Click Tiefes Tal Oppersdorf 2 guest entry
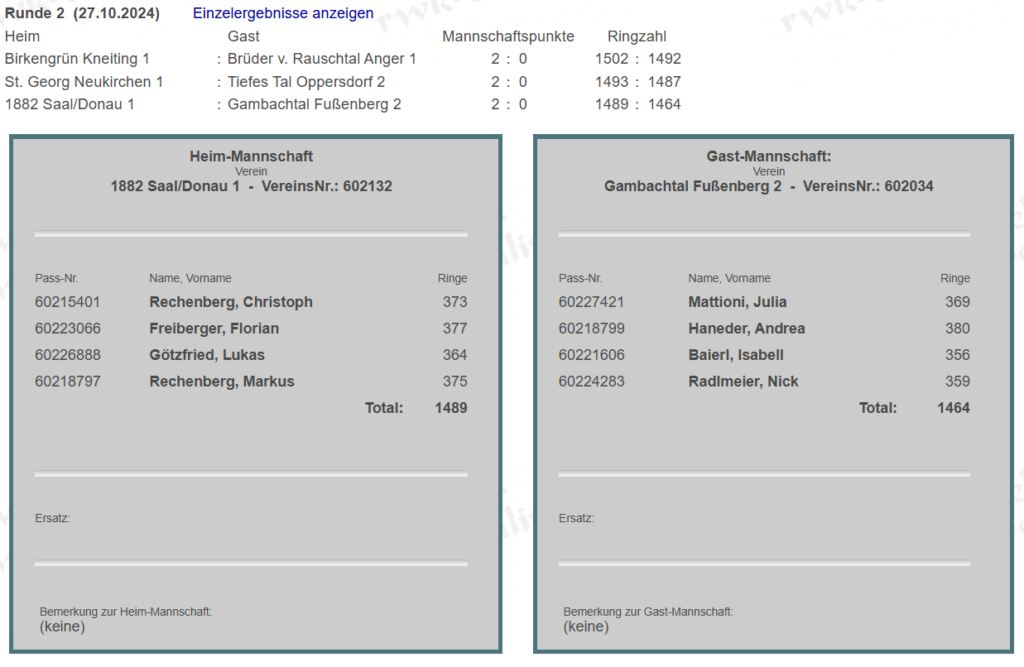 306,82
